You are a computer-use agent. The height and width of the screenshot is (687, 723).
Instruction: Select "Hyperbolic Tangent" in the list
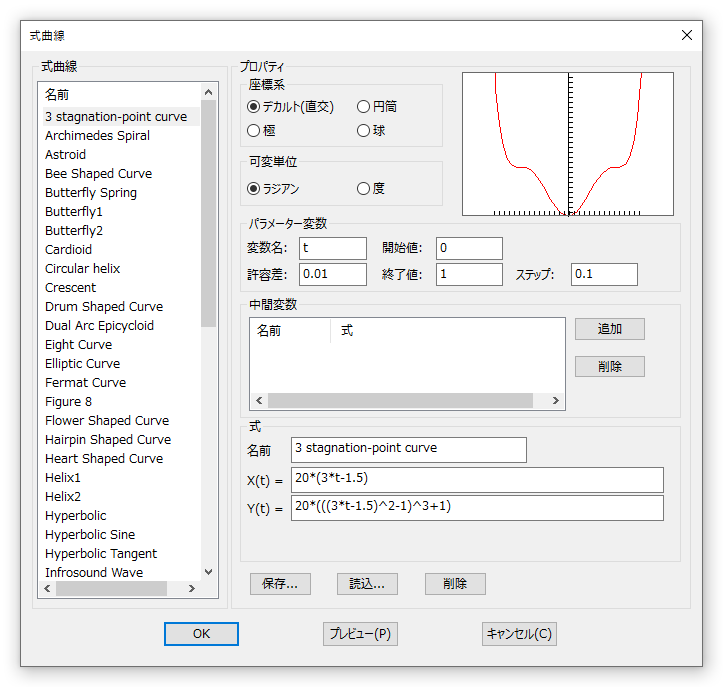[101, 553]
